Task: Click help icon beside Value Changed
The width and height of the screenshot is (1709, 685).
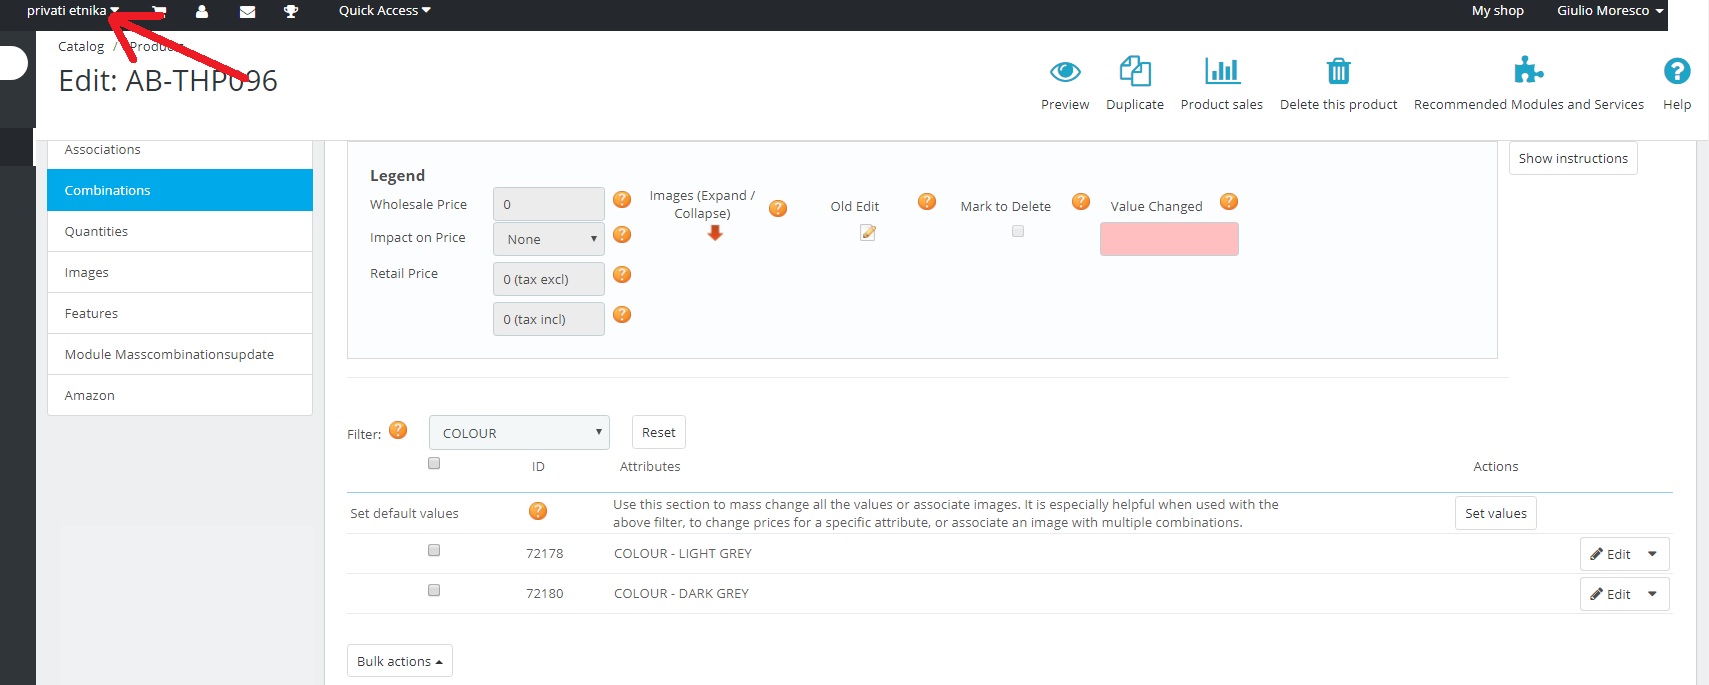Action: coord(1229,201)
